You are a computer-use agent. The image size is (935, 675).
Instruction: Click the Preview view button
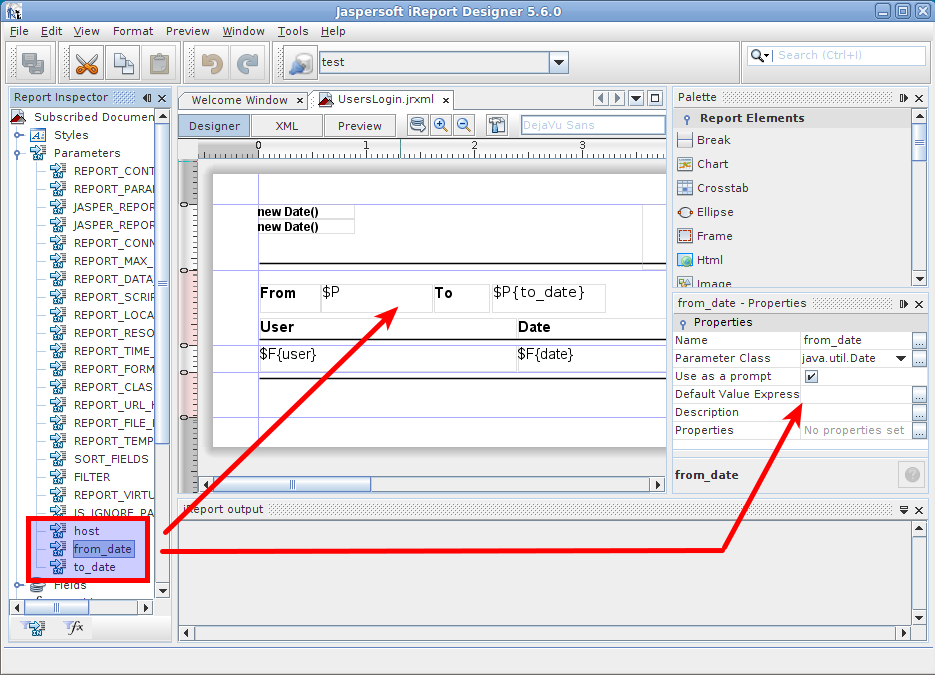360,126
